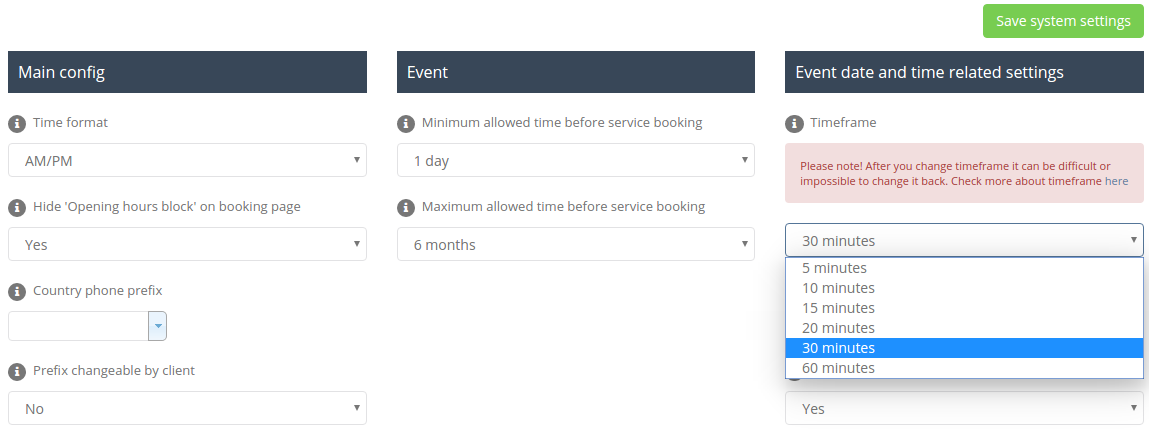Choose 5 minutes from timeframe list
1149x429 pixels.
coord(834,268)
